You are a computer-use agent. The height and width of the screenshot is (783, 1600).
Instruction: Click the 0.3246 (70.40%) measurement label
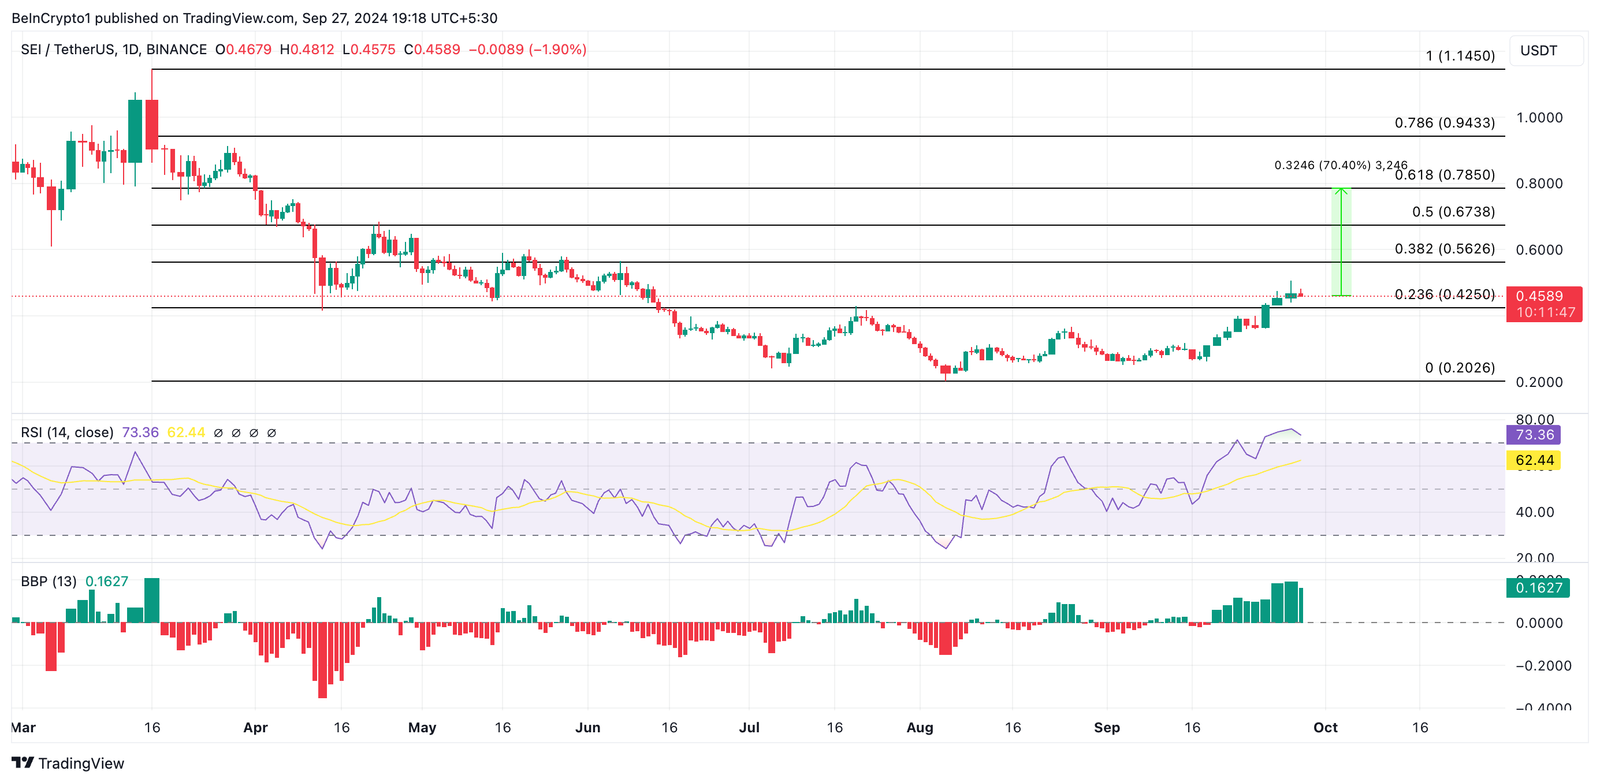1340,165
